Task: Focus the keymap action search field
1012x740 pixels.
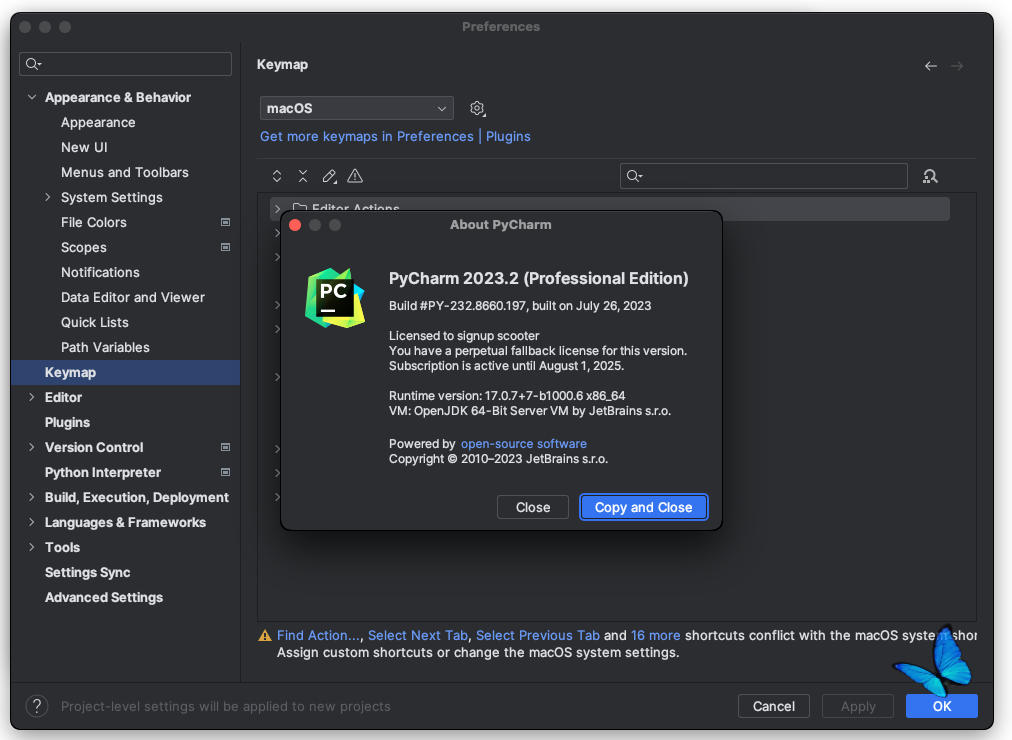Action: click(764, 176)
